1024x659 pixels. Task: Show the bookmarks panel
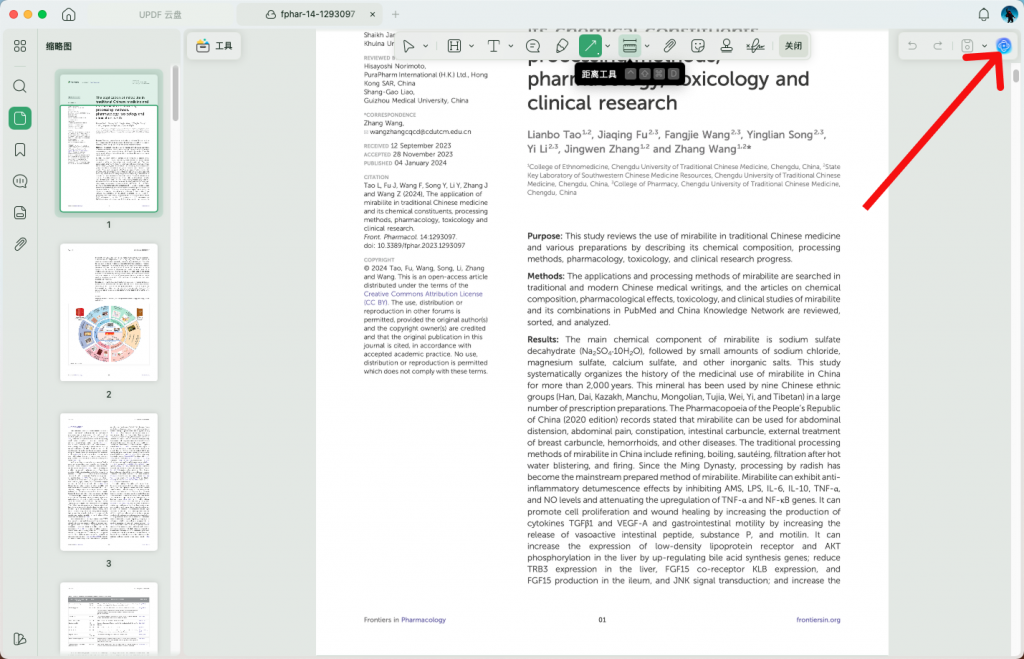click(x=20, y=150)
